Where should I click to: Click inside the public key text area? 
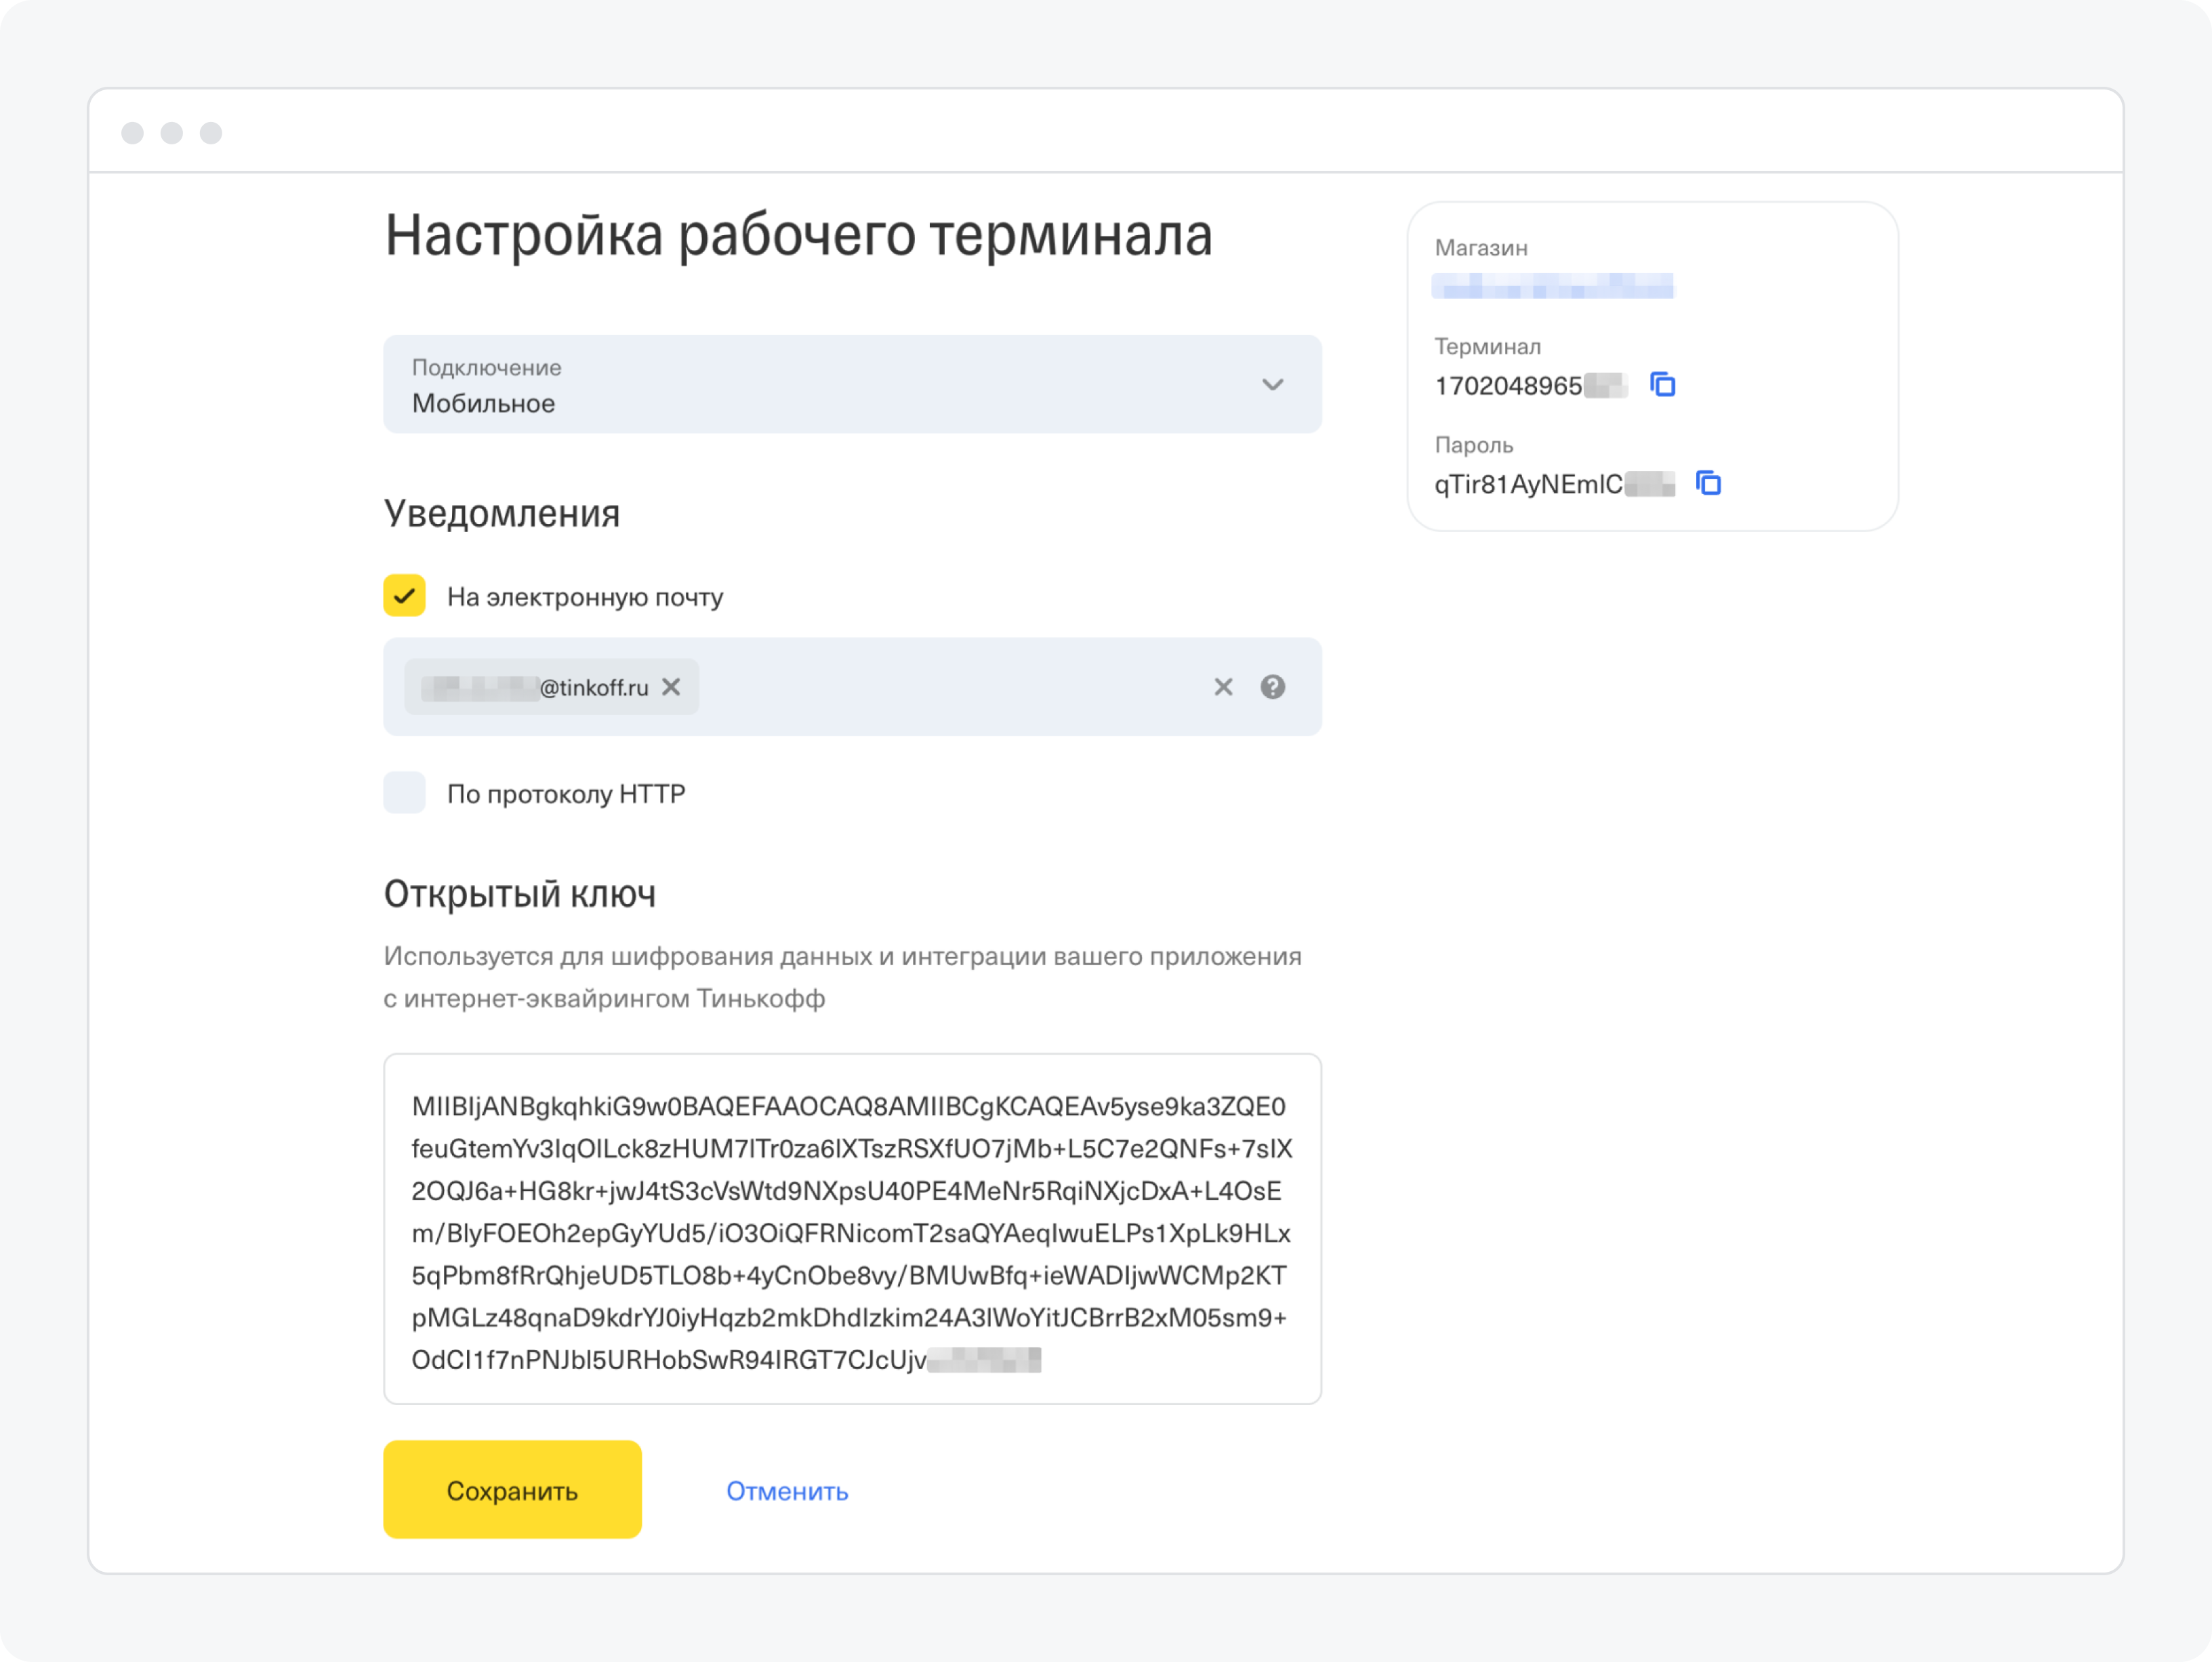852,1229
